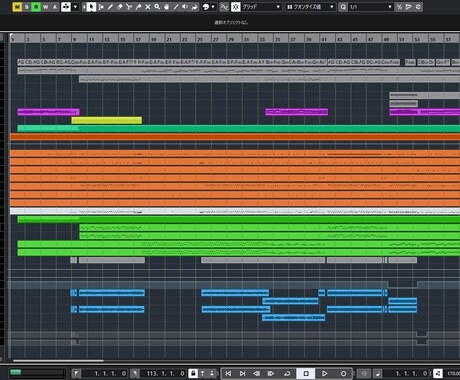Click the fast forward transport button
This screenshot has height=380, width=460.
coord(271,373)
